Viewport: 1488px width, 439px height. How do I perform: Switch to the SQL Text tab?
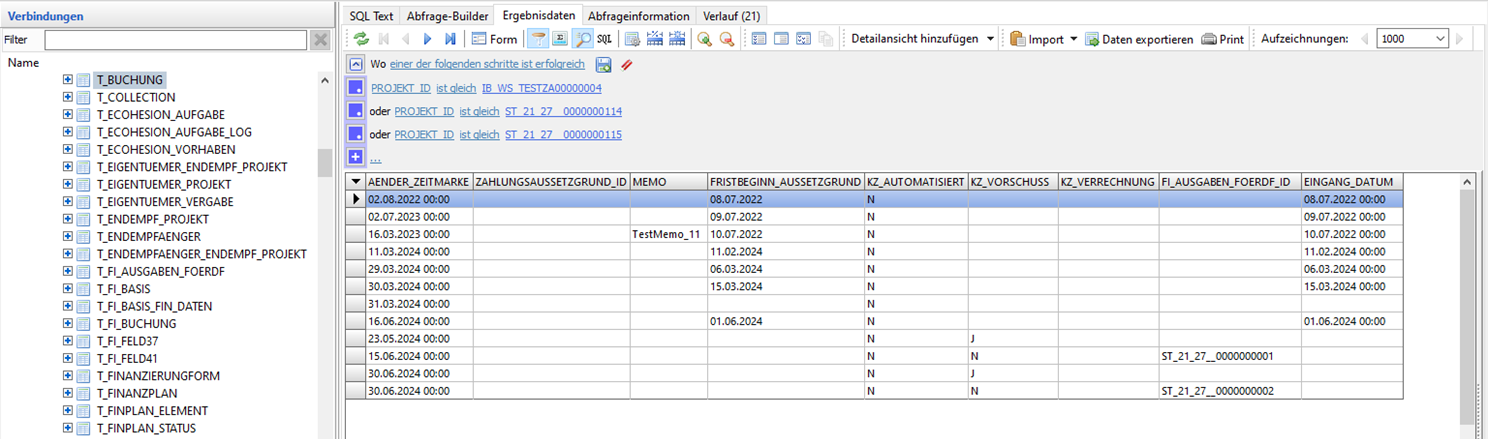point(370,16)
